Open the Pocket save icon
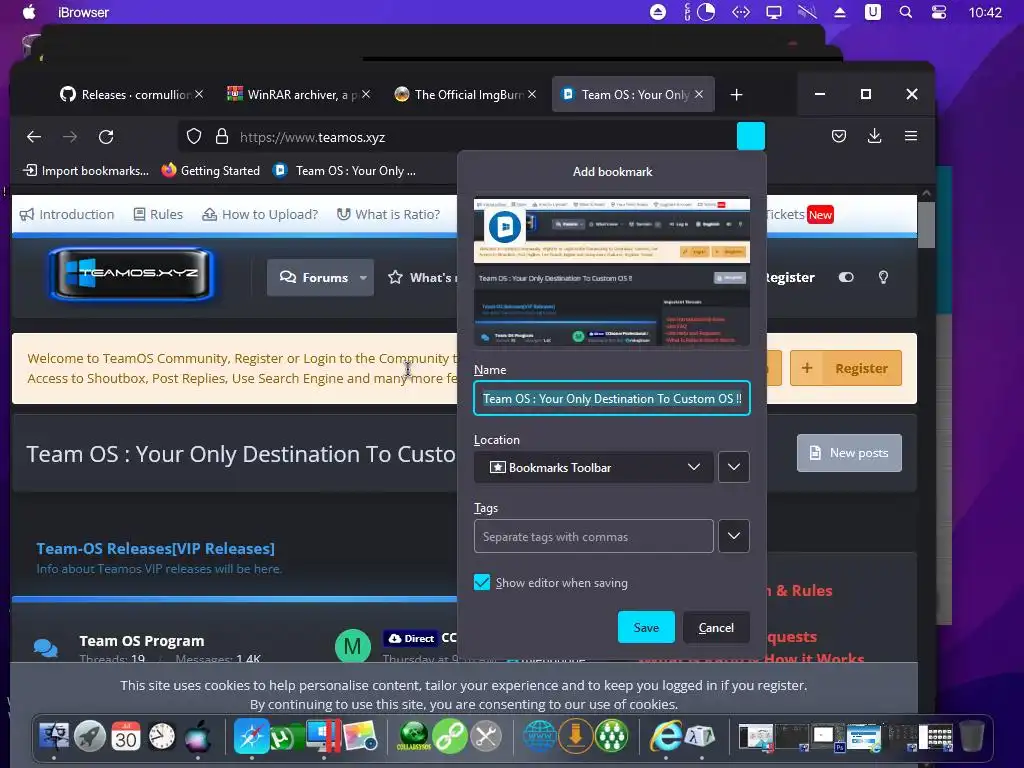The image size is (1024, 768). pyautogui.click(x=839, y=136)
